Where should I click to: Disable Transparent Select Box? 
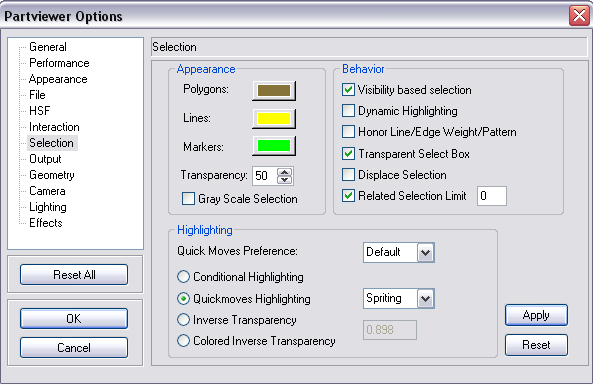[348, 154]
